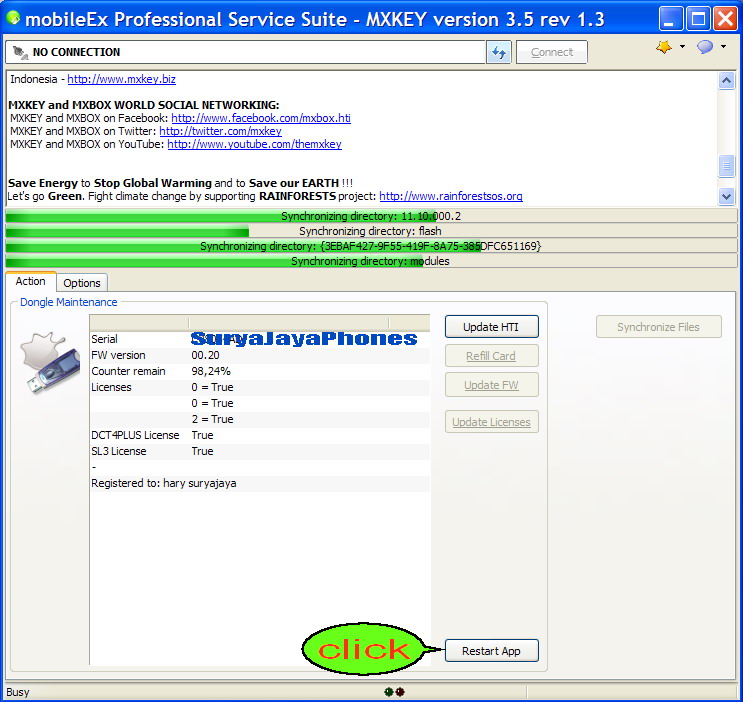The image size is (743, 702).
Task: Select the 2 = True license row
Action: [x=260, y=419]
